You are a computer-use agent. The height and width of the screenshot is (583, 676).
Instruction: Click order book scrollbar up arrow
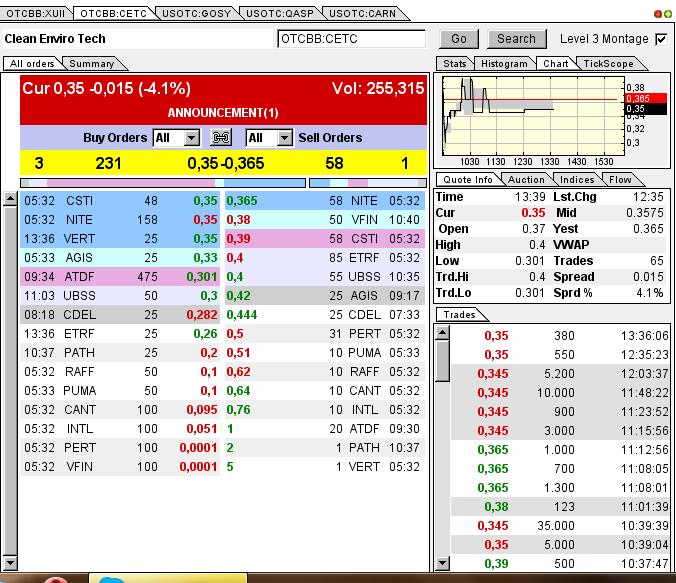point(10,199)
